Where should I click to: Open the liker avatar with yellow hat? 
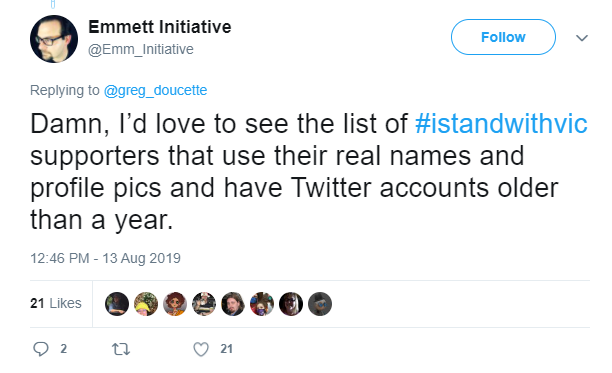coord(146,304)
